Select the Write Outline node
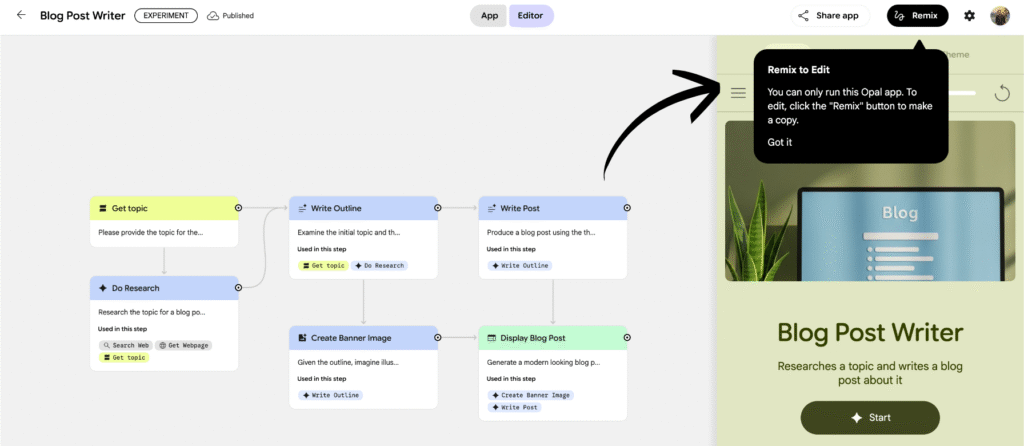The height and width of the screenshot is (446, 1024). tap(363, 208)
